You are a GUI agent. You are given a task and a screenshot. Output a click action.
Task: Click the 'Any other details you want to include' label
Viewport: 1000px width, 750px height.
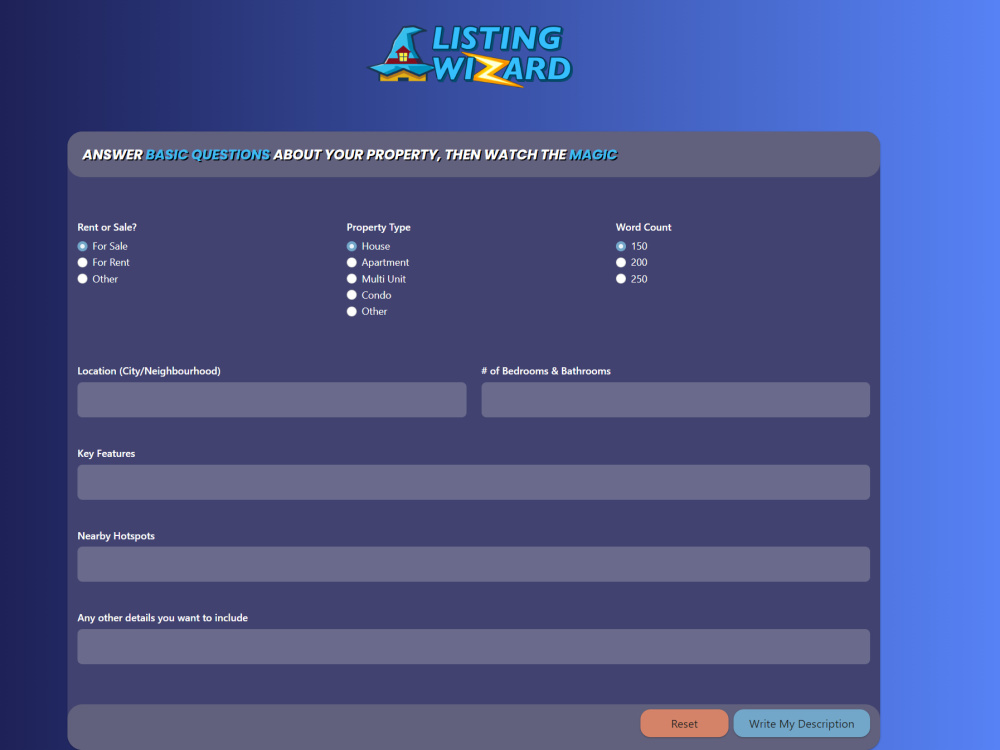[x=163, y=618]
